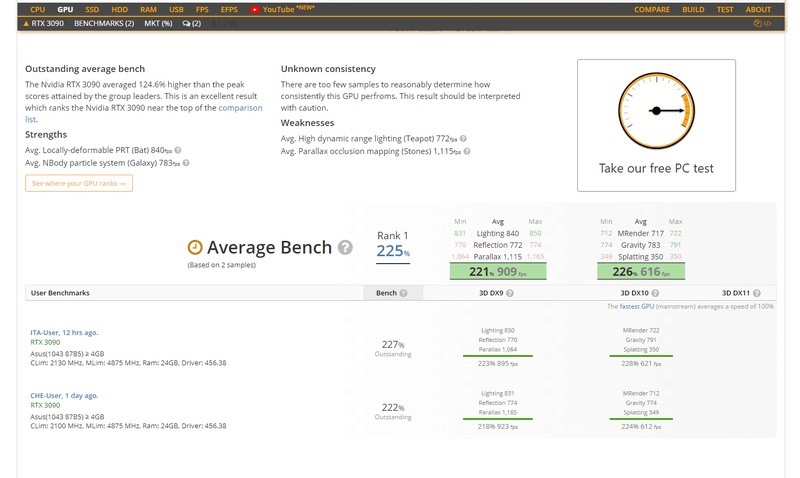This screenshot has width=800, height=478.
Task: Click the YouTube logo icon
Action: (x=255, y=9)
